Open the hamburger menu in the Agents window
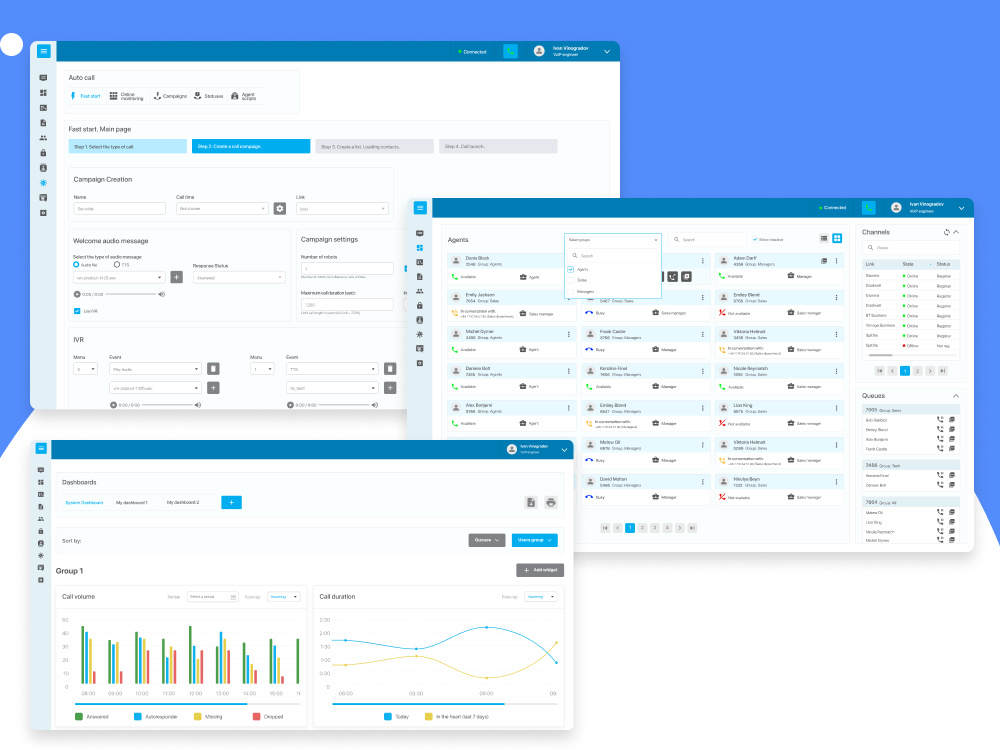1000x750 pixels. (420, 208)
